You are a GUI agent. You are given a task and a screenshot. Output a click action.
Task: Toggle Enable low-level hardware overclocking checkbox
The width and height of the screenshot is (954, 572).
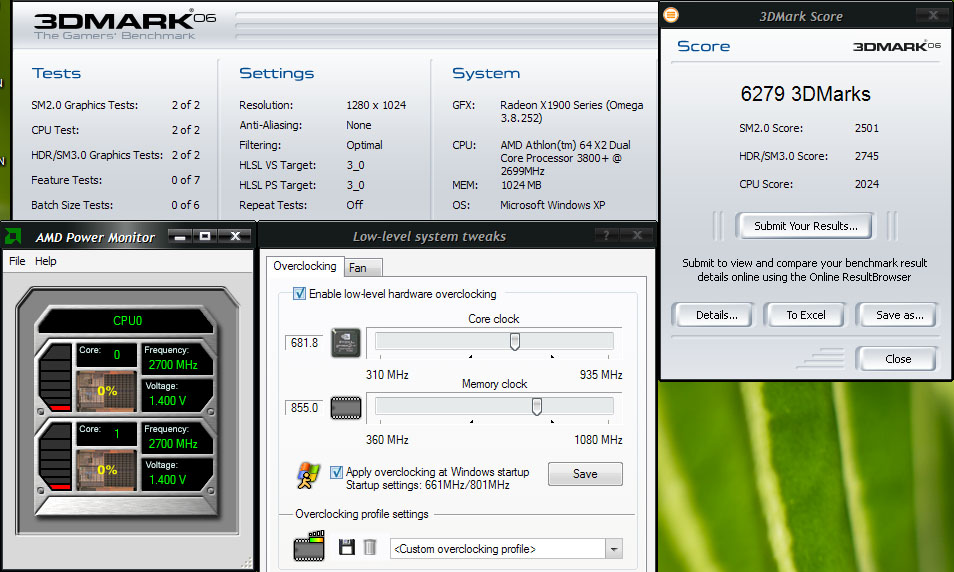click(299, 294)
